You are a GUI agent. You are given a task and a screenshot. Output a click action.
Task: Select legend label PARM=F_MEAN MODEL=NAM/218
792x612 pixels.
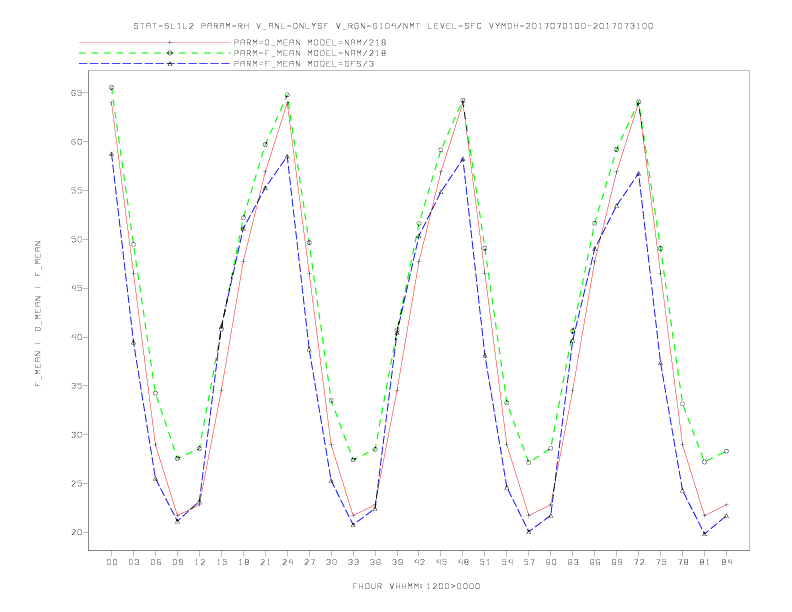click(x=310, y=53)
